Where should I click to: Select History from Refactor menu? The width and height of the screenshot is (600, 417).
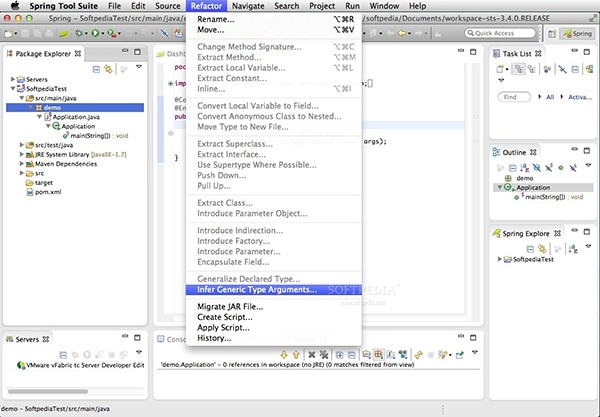[x=274, y=338]
